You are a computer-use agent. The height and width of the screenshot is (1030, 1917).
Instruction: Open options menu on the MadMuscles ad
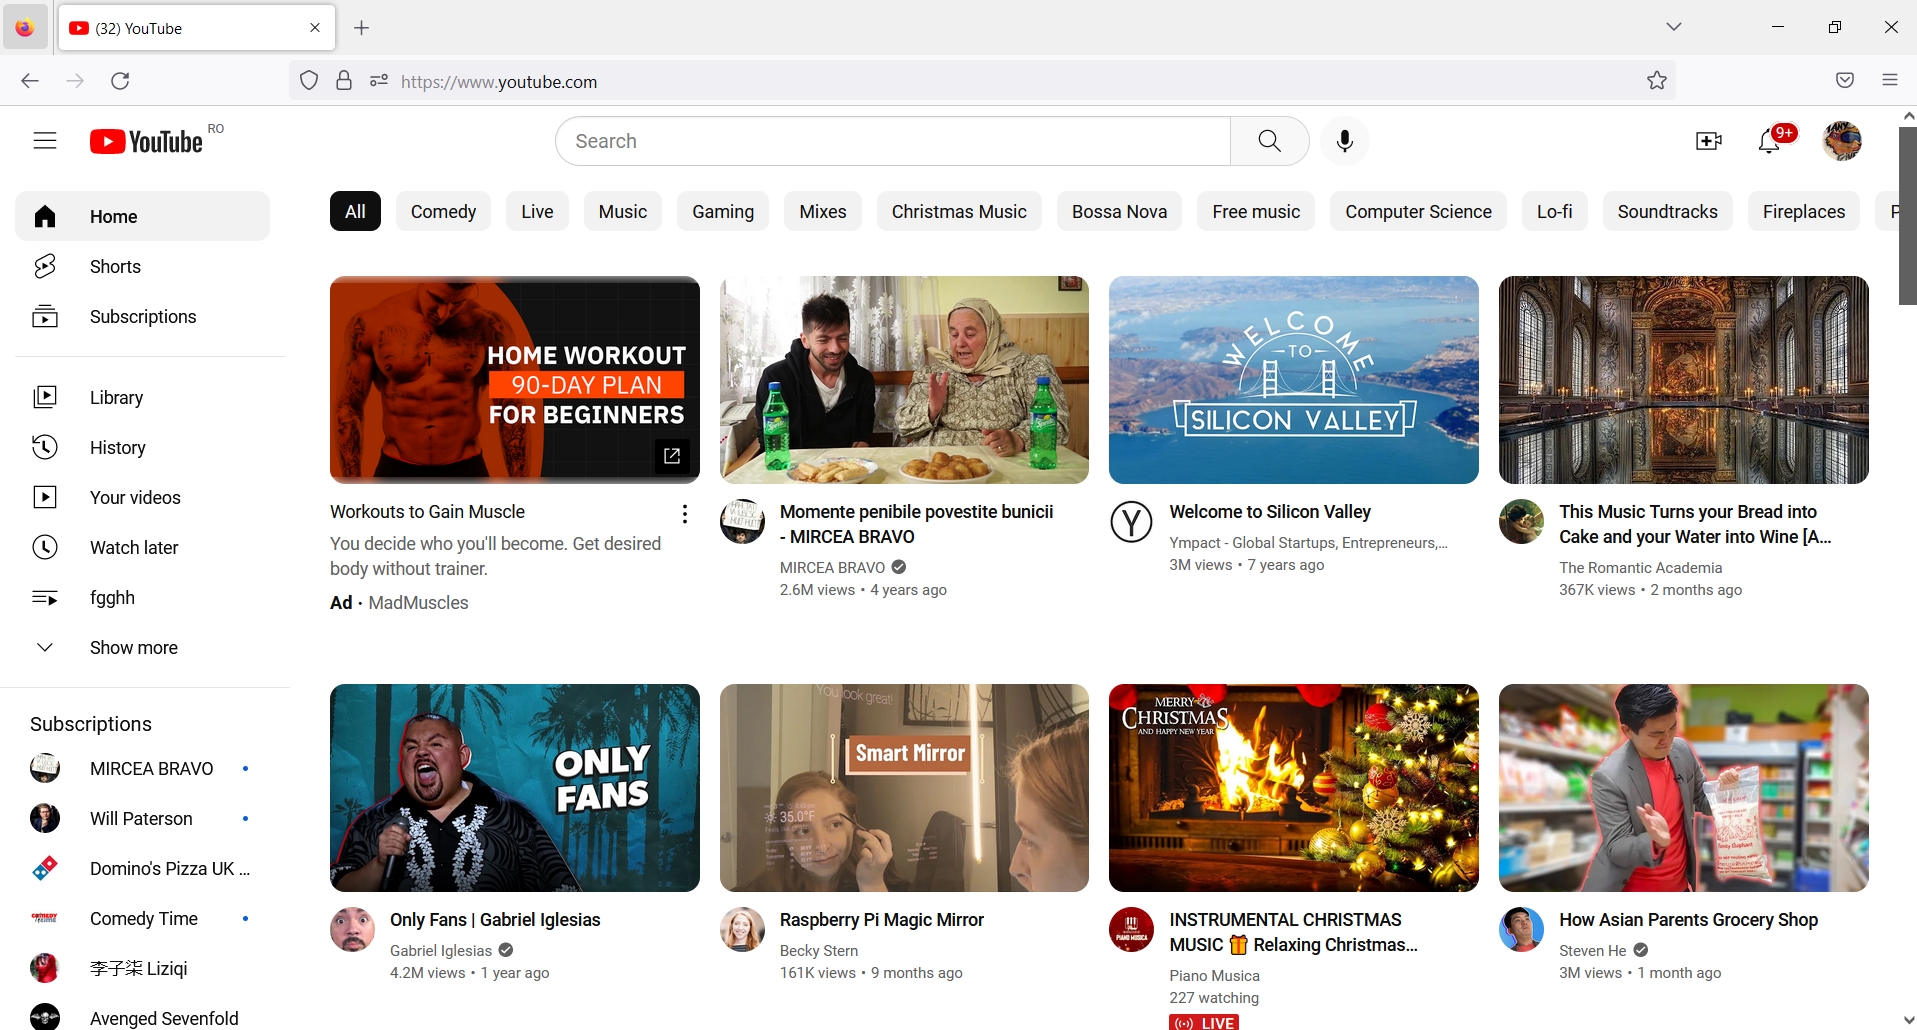tap(684, 513)
